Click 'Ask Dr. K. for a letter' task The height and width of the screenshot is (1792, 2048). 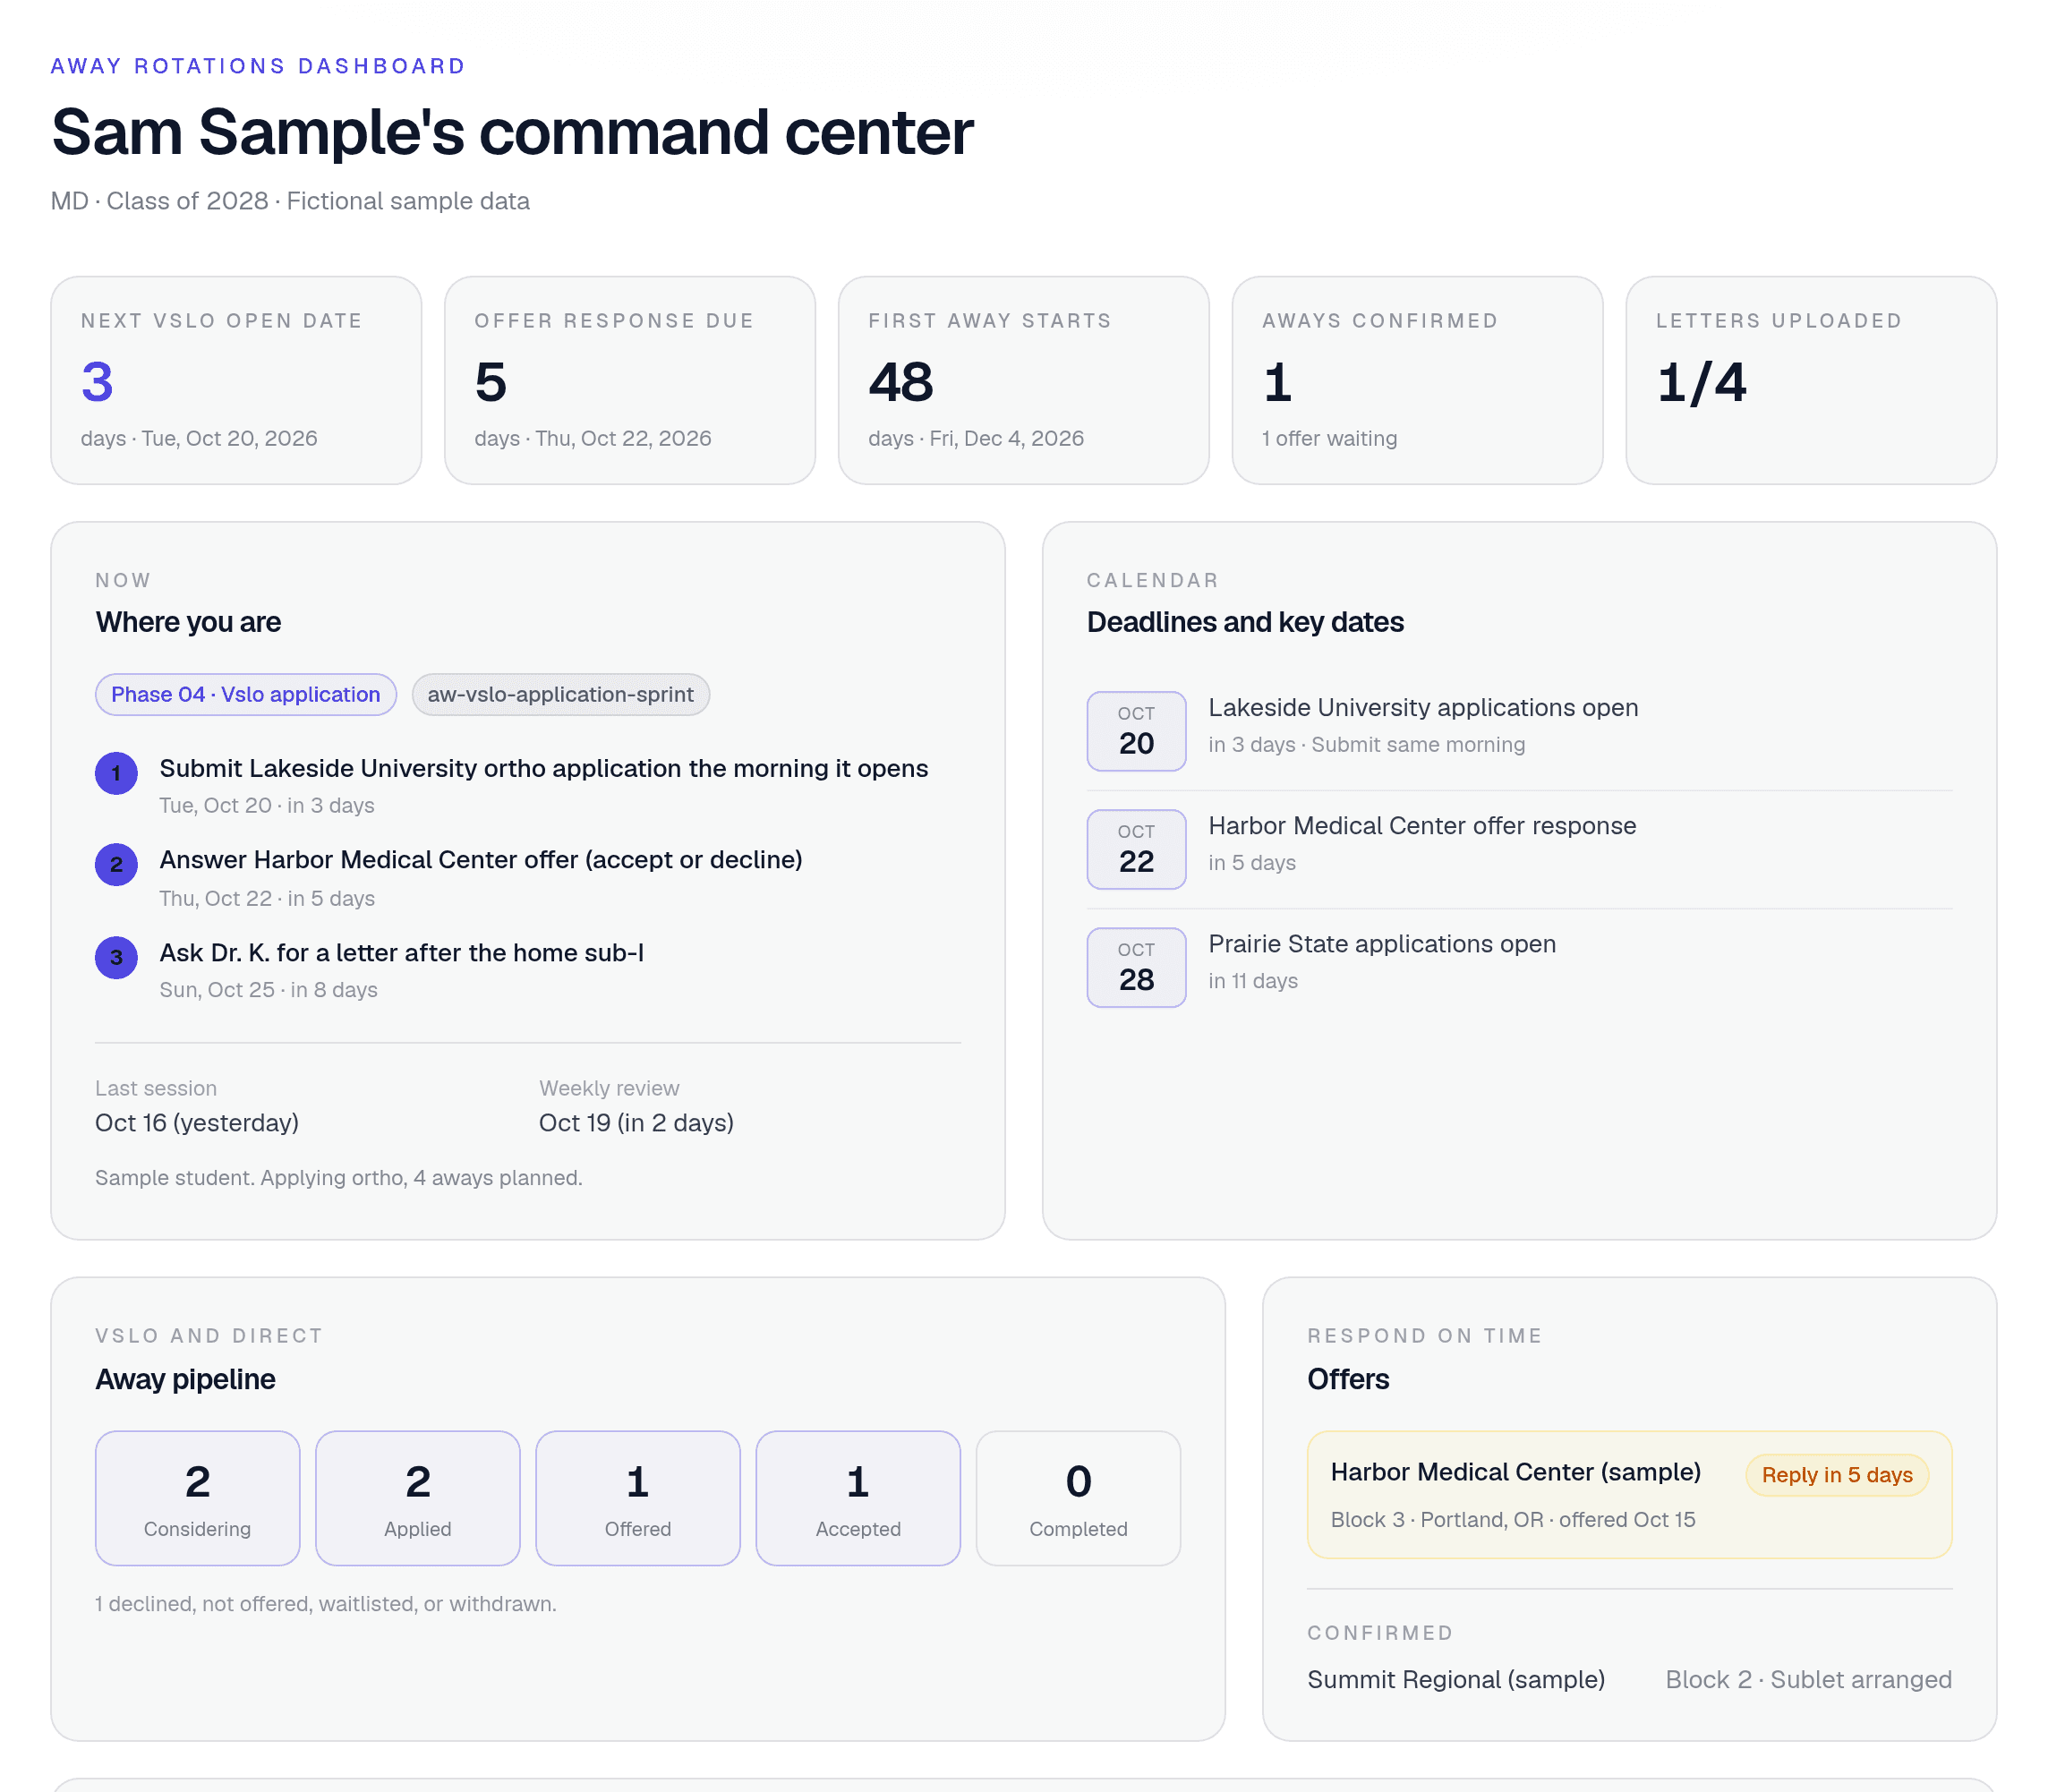click(402, 953)
